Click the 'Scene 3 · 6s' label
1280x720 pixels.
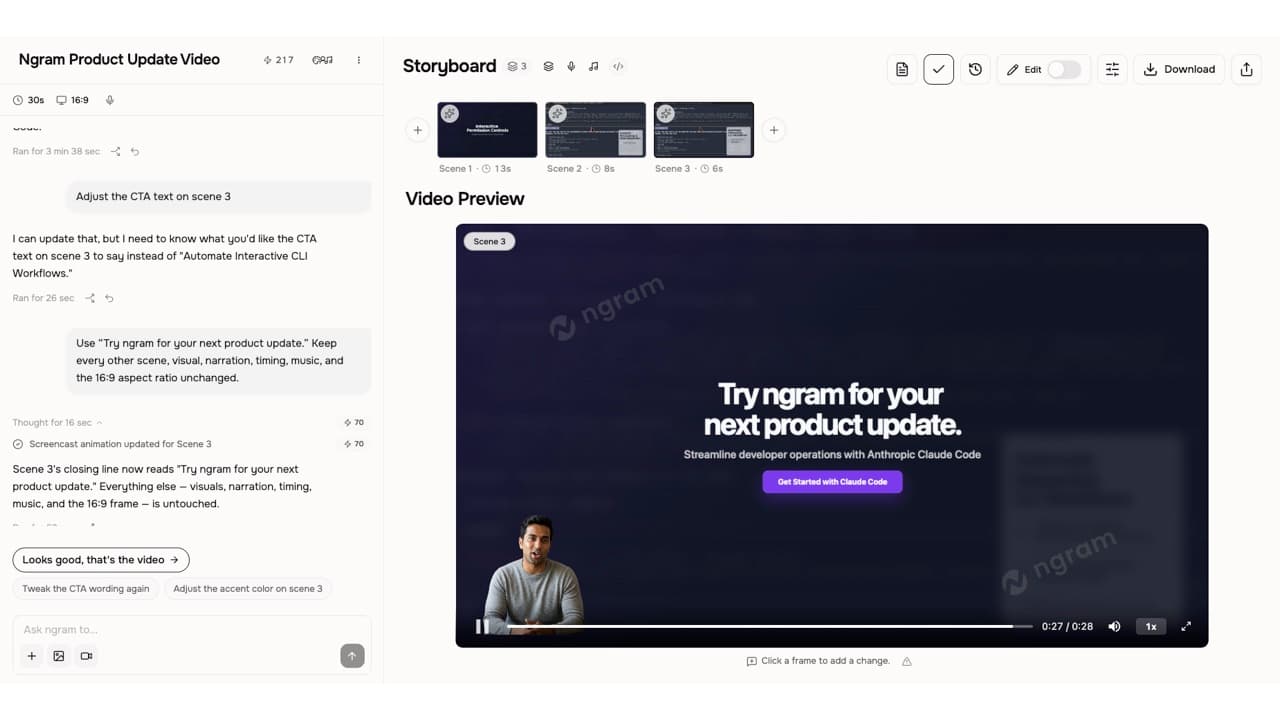click(689, 169)
